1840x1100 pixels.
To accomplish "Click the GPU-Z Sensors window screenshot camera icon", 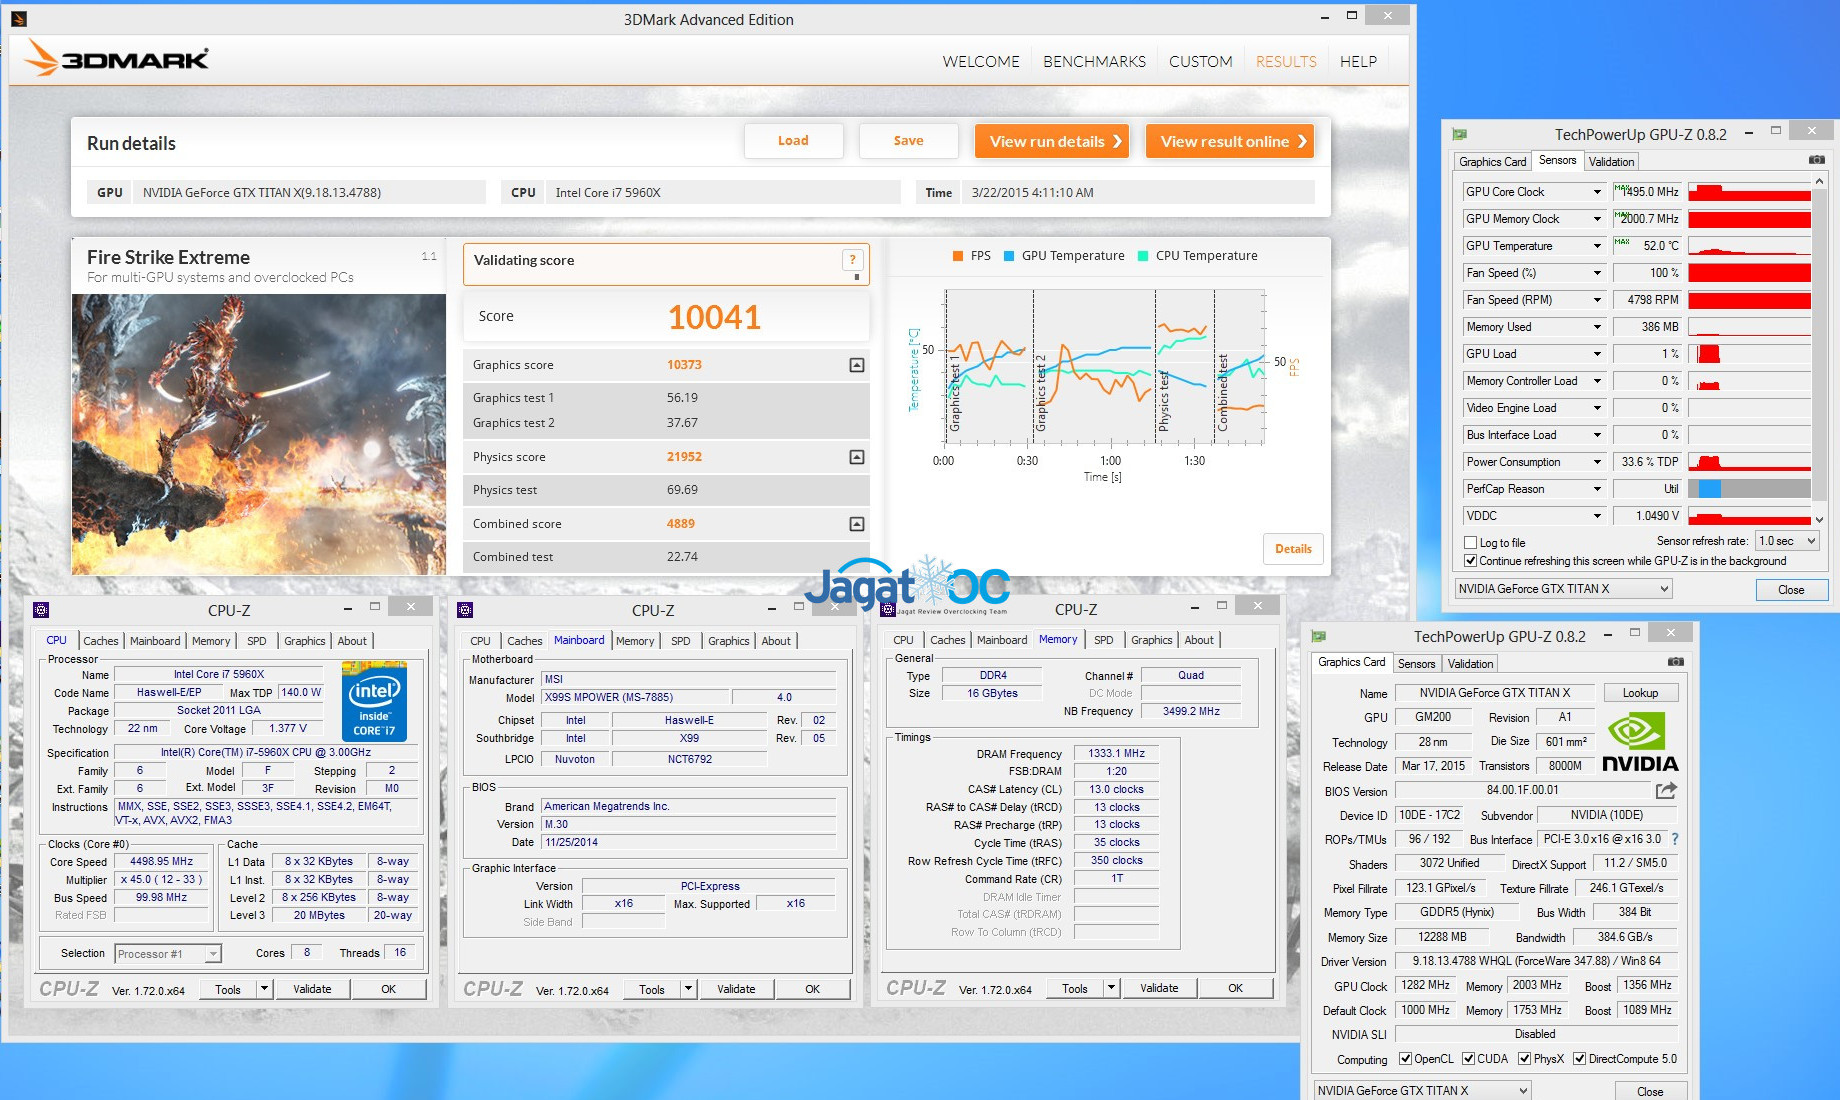I will pos(1816,160).
